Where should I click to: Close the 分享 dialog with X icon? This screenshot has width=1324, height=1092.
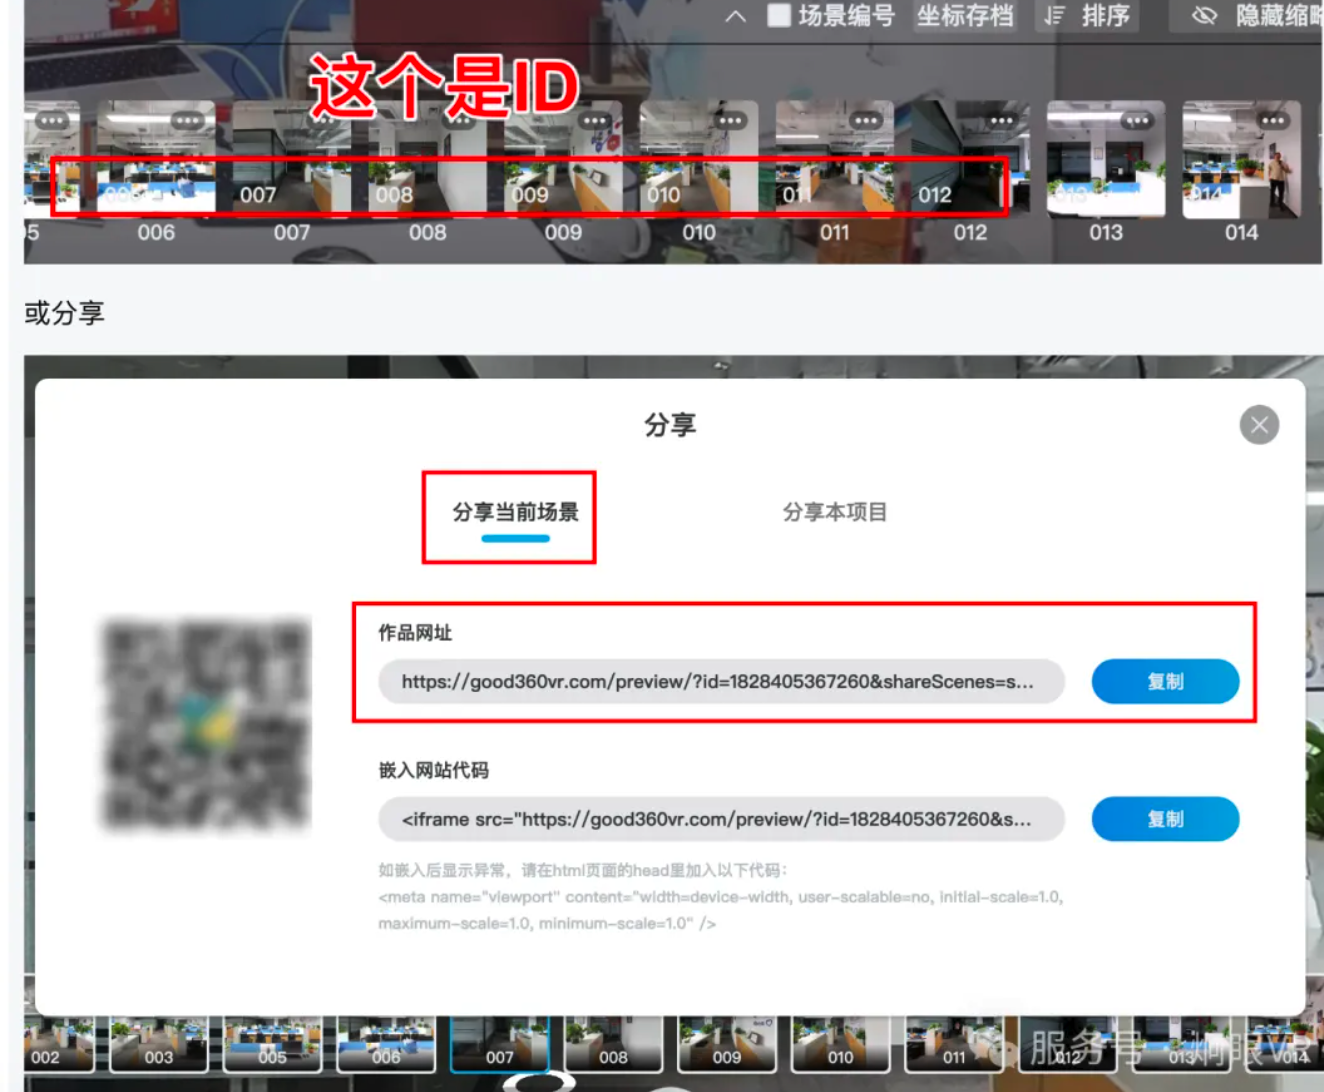1259,425
